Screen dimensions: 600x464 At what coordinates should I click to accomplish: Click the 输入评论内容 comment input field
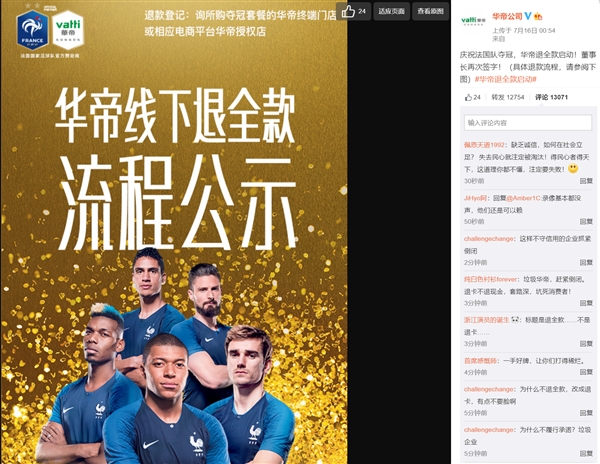[528, 123]
